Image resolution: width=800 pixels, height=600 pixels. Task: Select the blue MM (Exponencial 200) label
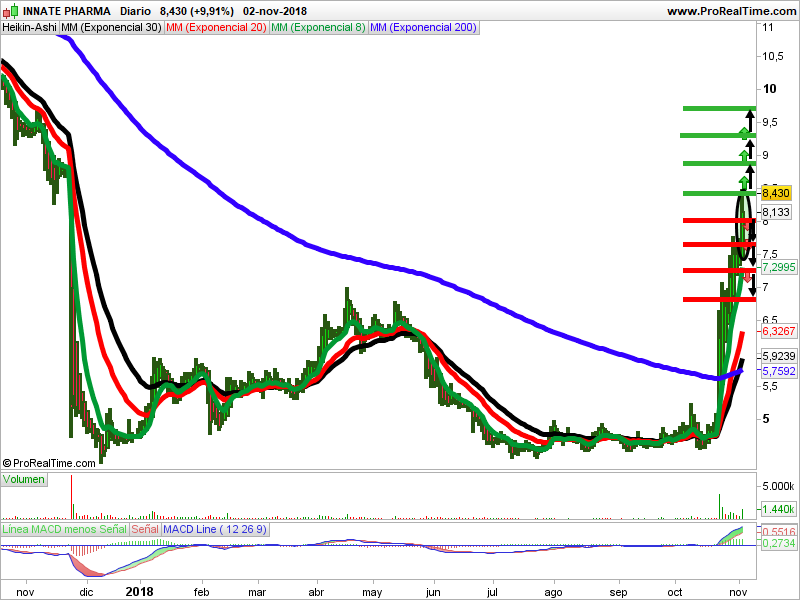point(423,28)
